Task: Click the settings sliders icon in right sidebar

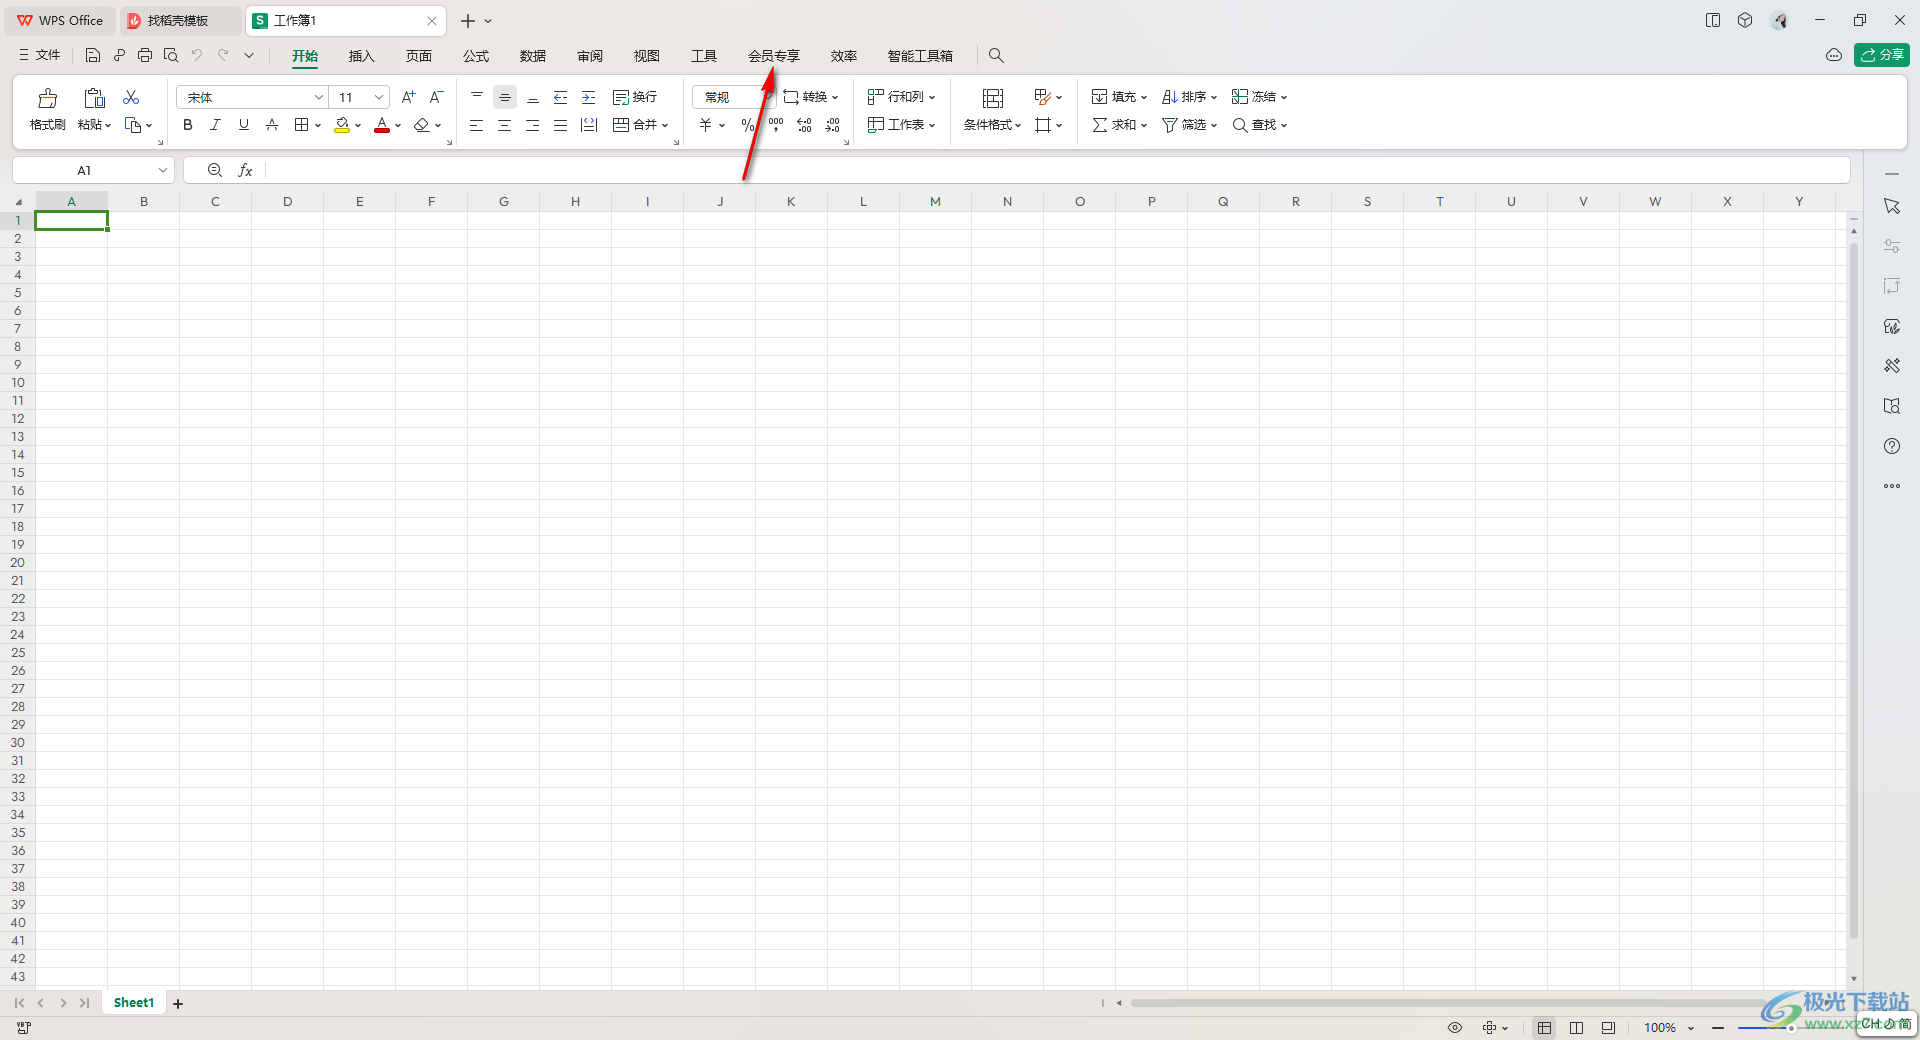Action: (x=1892, y=246)
